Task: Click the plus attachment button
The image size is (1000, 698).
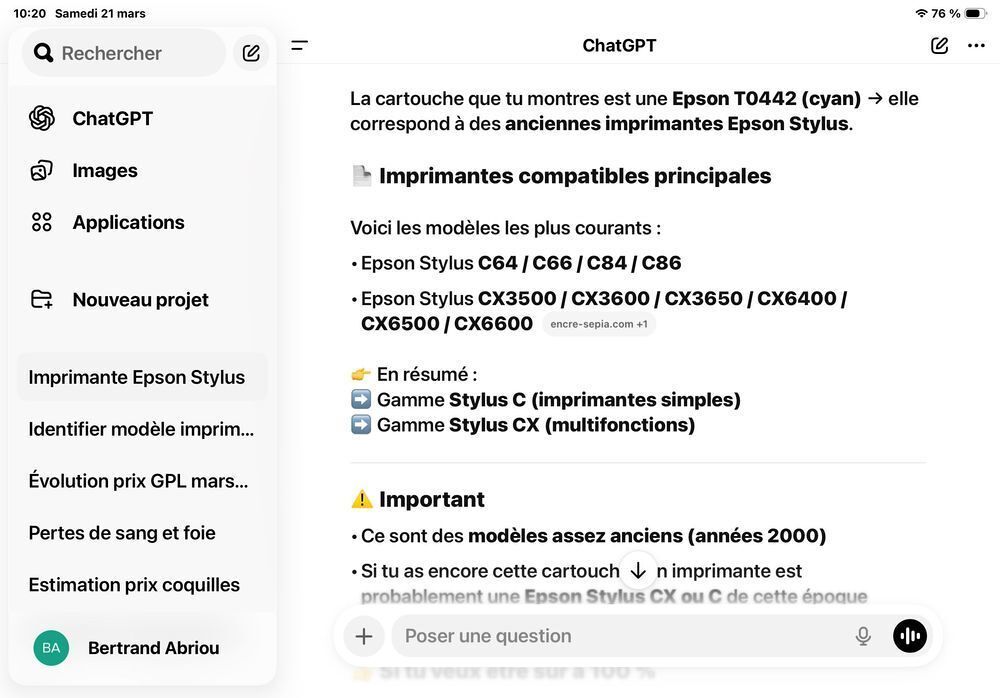Action: (364, 636)
